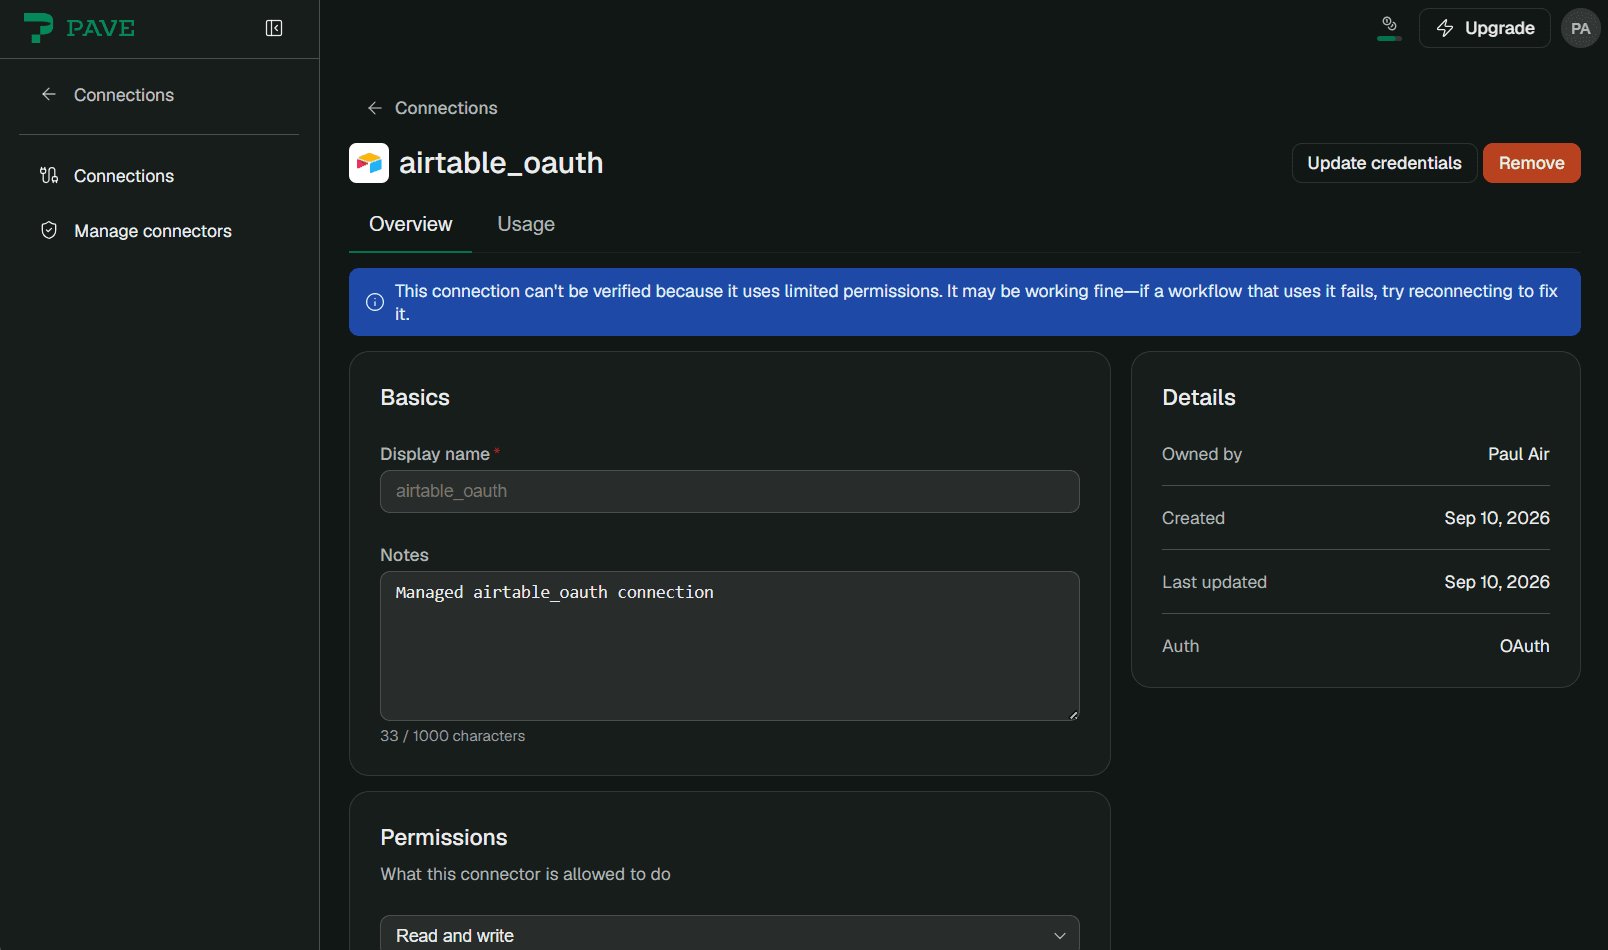Grab the Notes textarea resize handle
Screen dimensions: 1608x950
(1073, 714)
